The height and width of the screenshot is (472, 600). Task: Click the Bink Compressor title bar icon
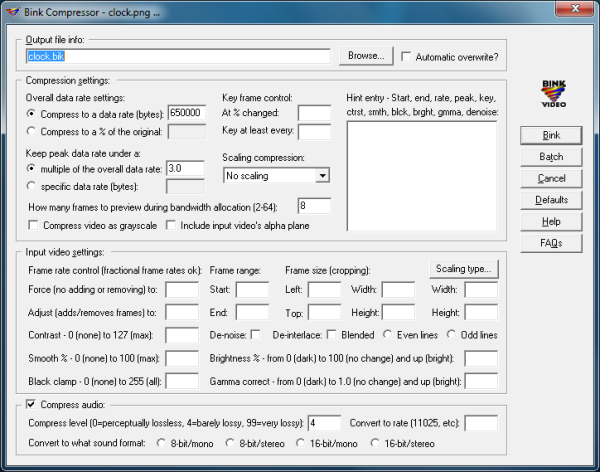point(13,12)
